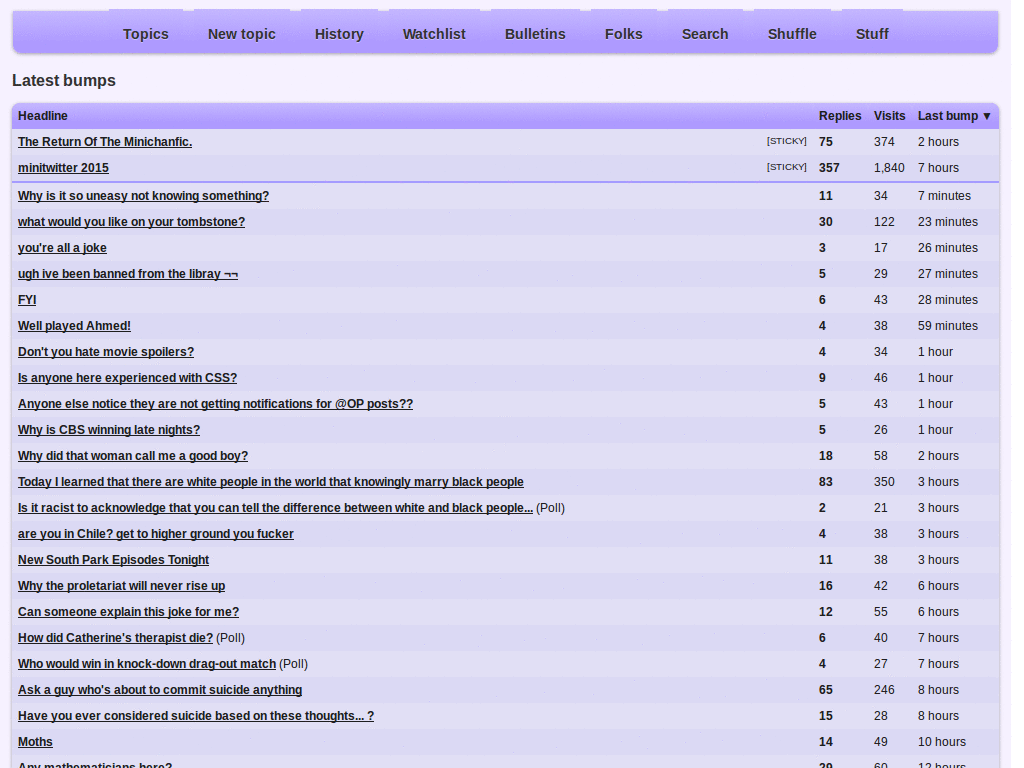Open the minitwitter 2015 sticky thread

click(x=63, y=167)
